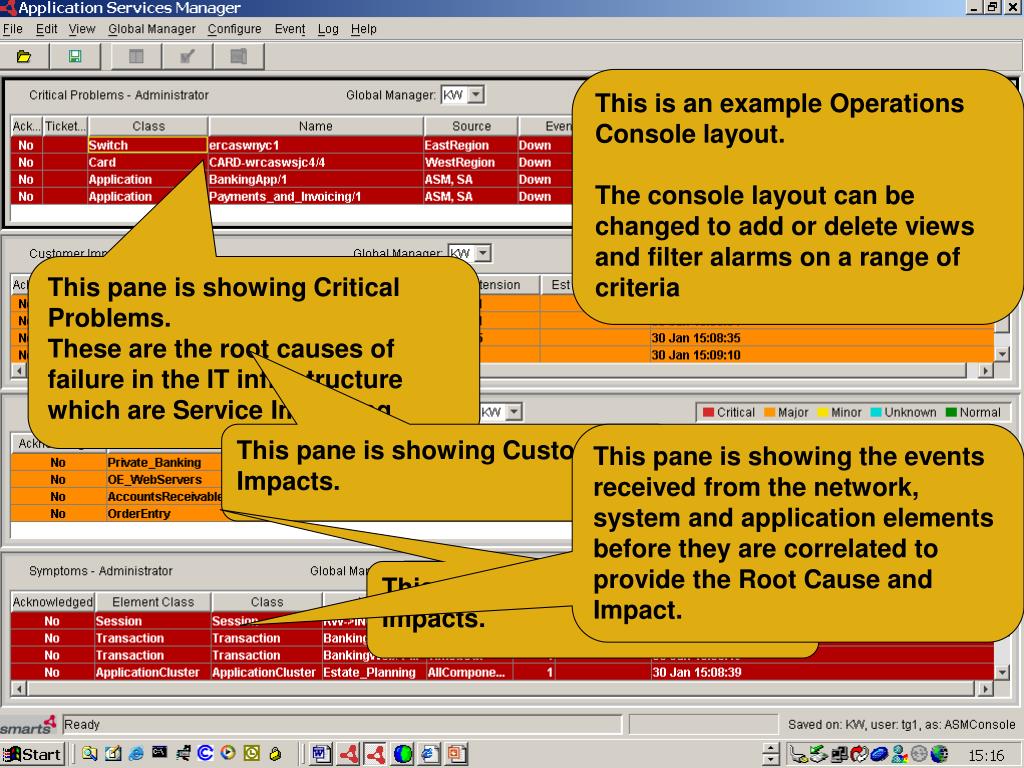Image resolution: width=1024 pixels, height=768 pixels.
Task: Open the KW dropdown in the Customer Impact pane
Action: [x=484, y=253]
